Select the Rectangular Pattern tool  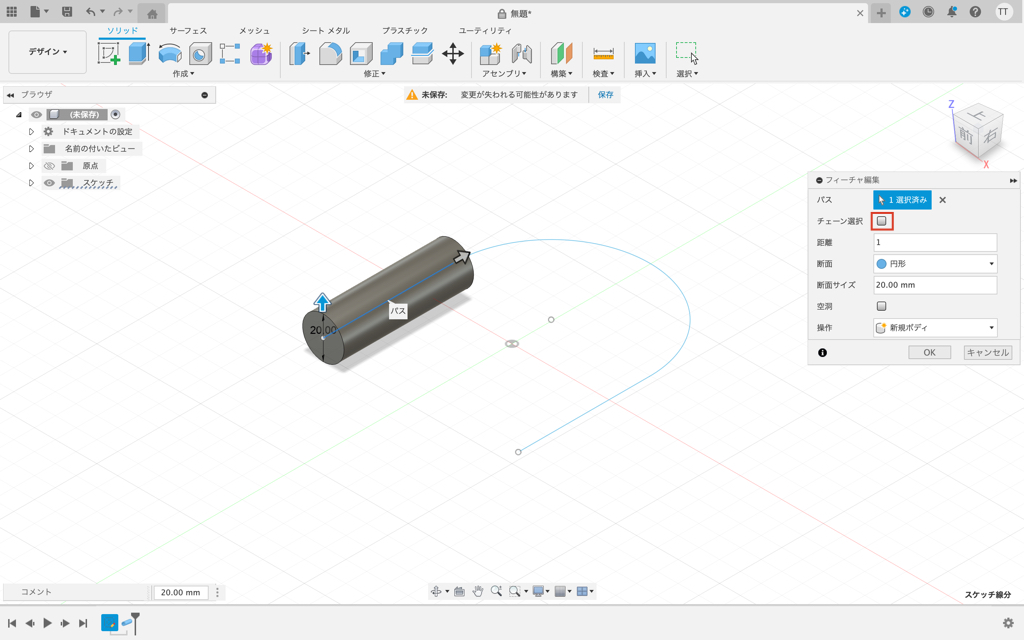pos(230,54)
